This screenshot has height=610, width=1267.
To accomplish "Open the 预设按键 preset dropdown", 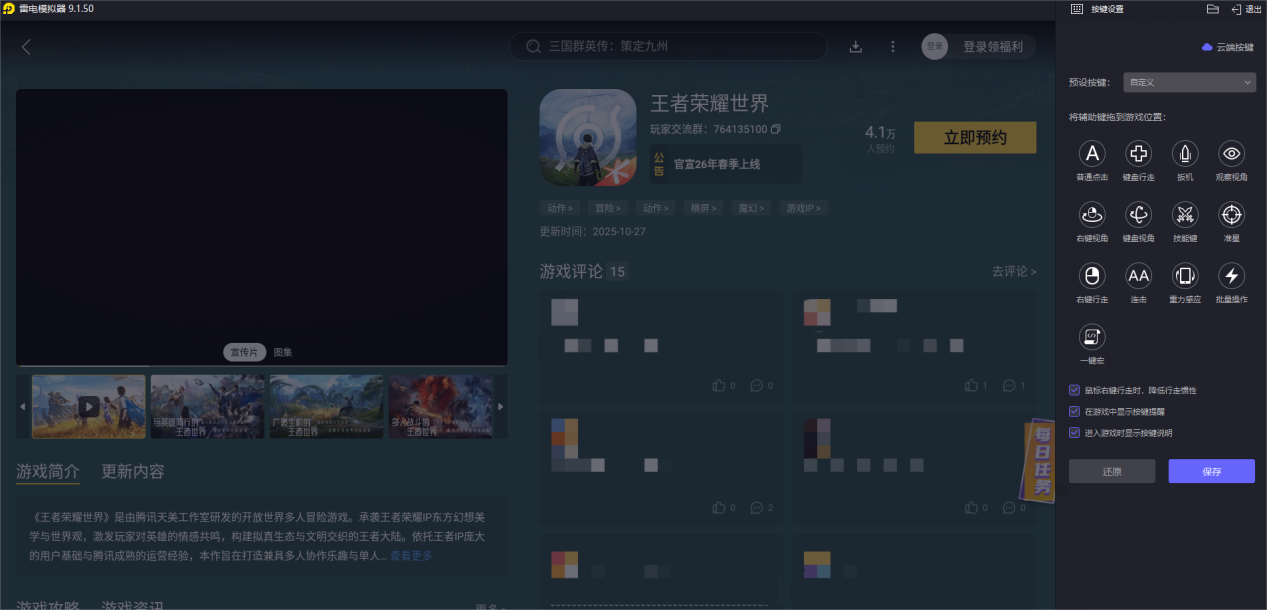I will point(1189,81).
